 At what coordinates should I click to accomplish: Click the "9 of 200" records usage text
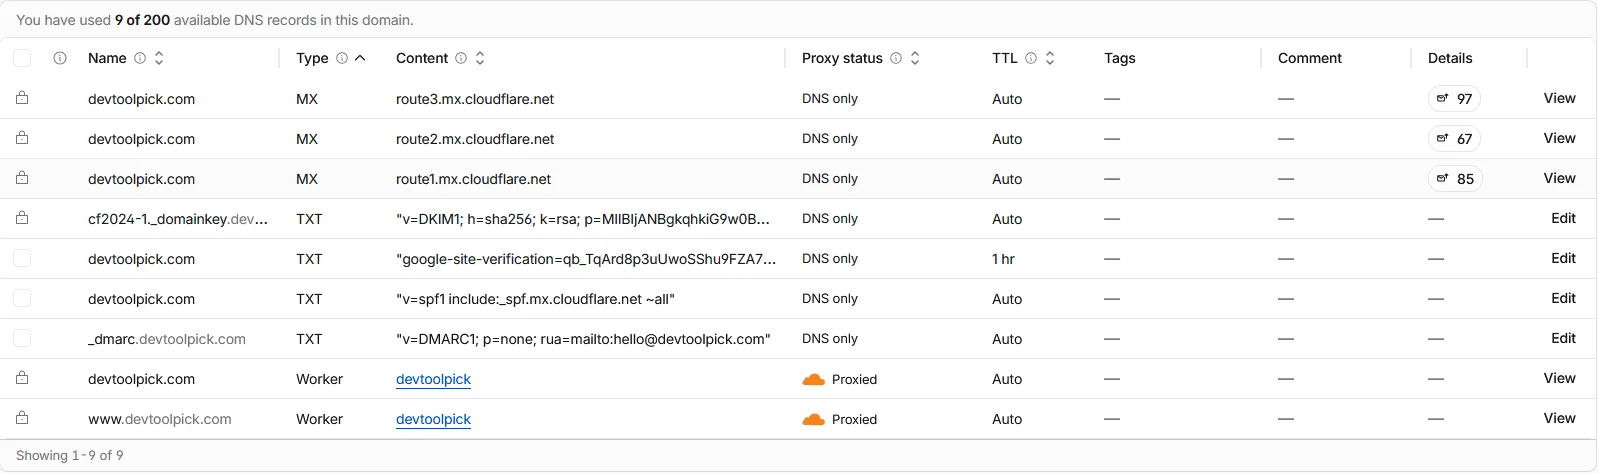pos(142,20)
